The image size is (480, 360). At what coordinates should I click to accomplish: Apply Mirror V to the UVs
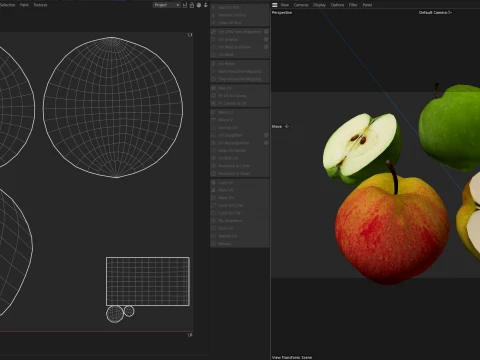point(239,120)
